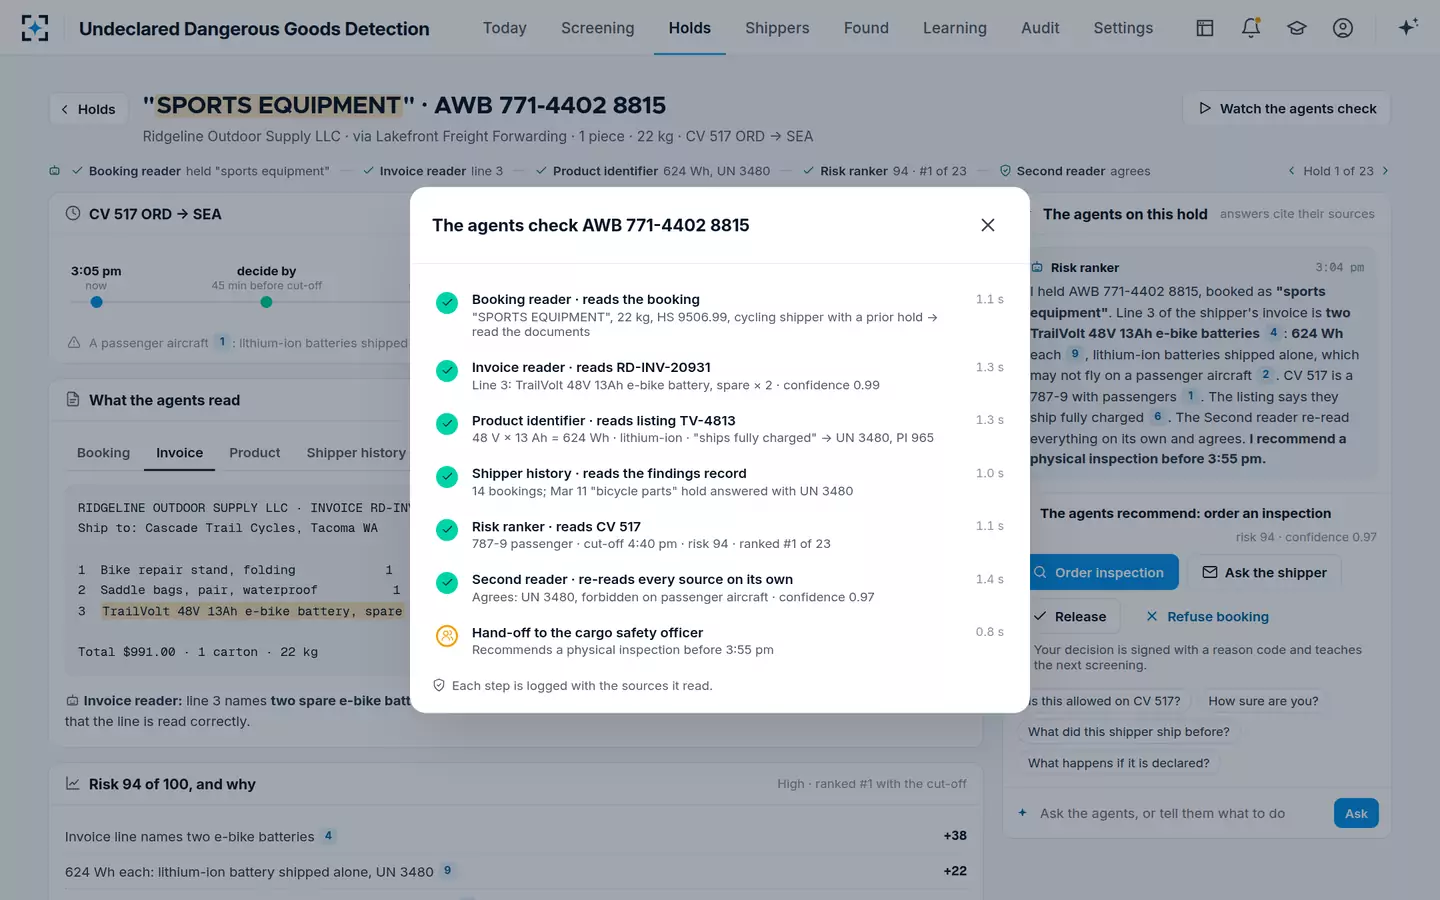
Task: Click the Product identifier step in dialog
Action: [x=720, y=429]
